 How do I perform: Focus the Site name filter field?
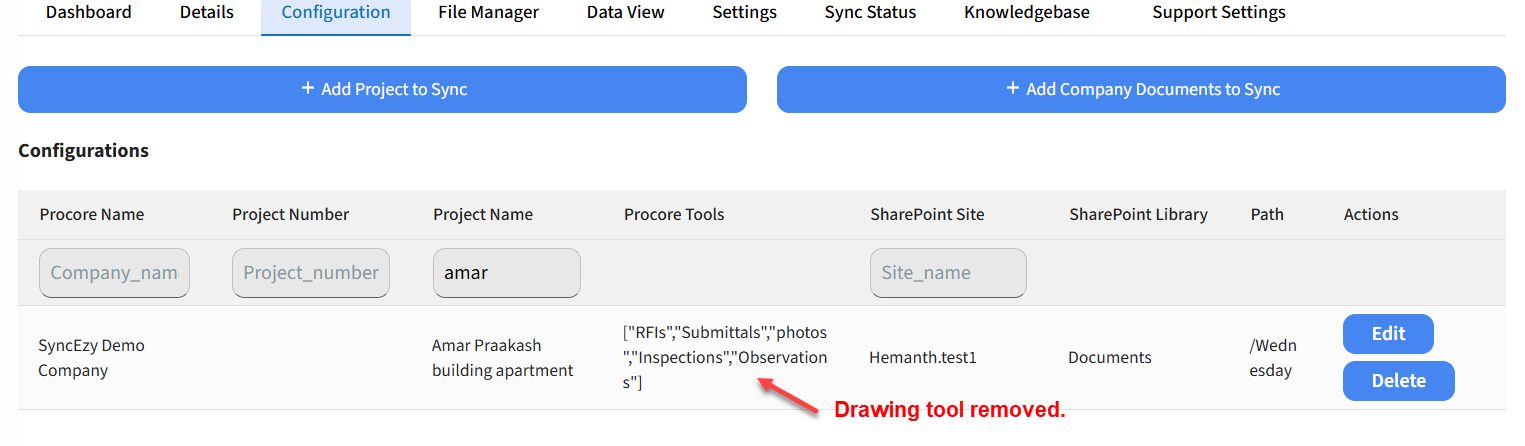947,273
